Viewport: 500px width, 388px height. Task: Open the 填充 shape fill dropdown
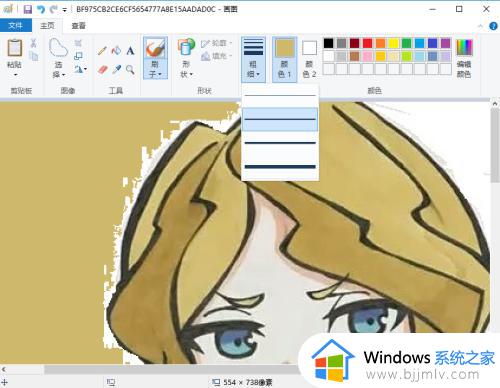click(217, 56)
